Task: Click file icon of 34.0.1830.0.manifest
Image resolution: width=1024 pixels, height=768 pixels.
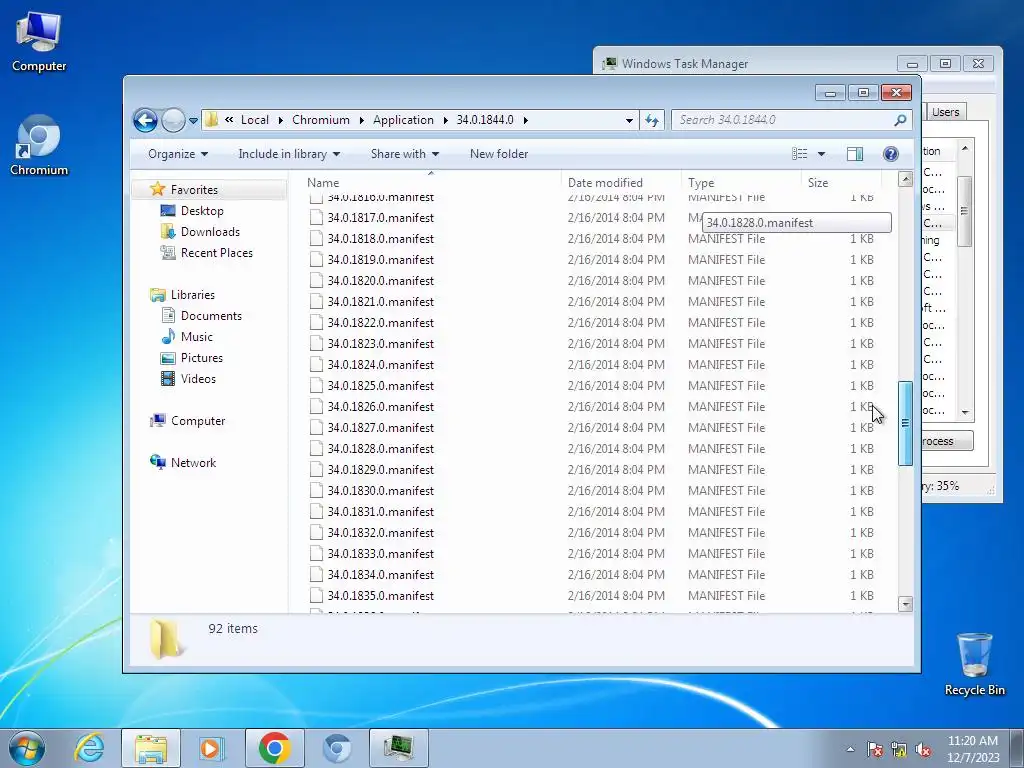Action: [316, 491]
